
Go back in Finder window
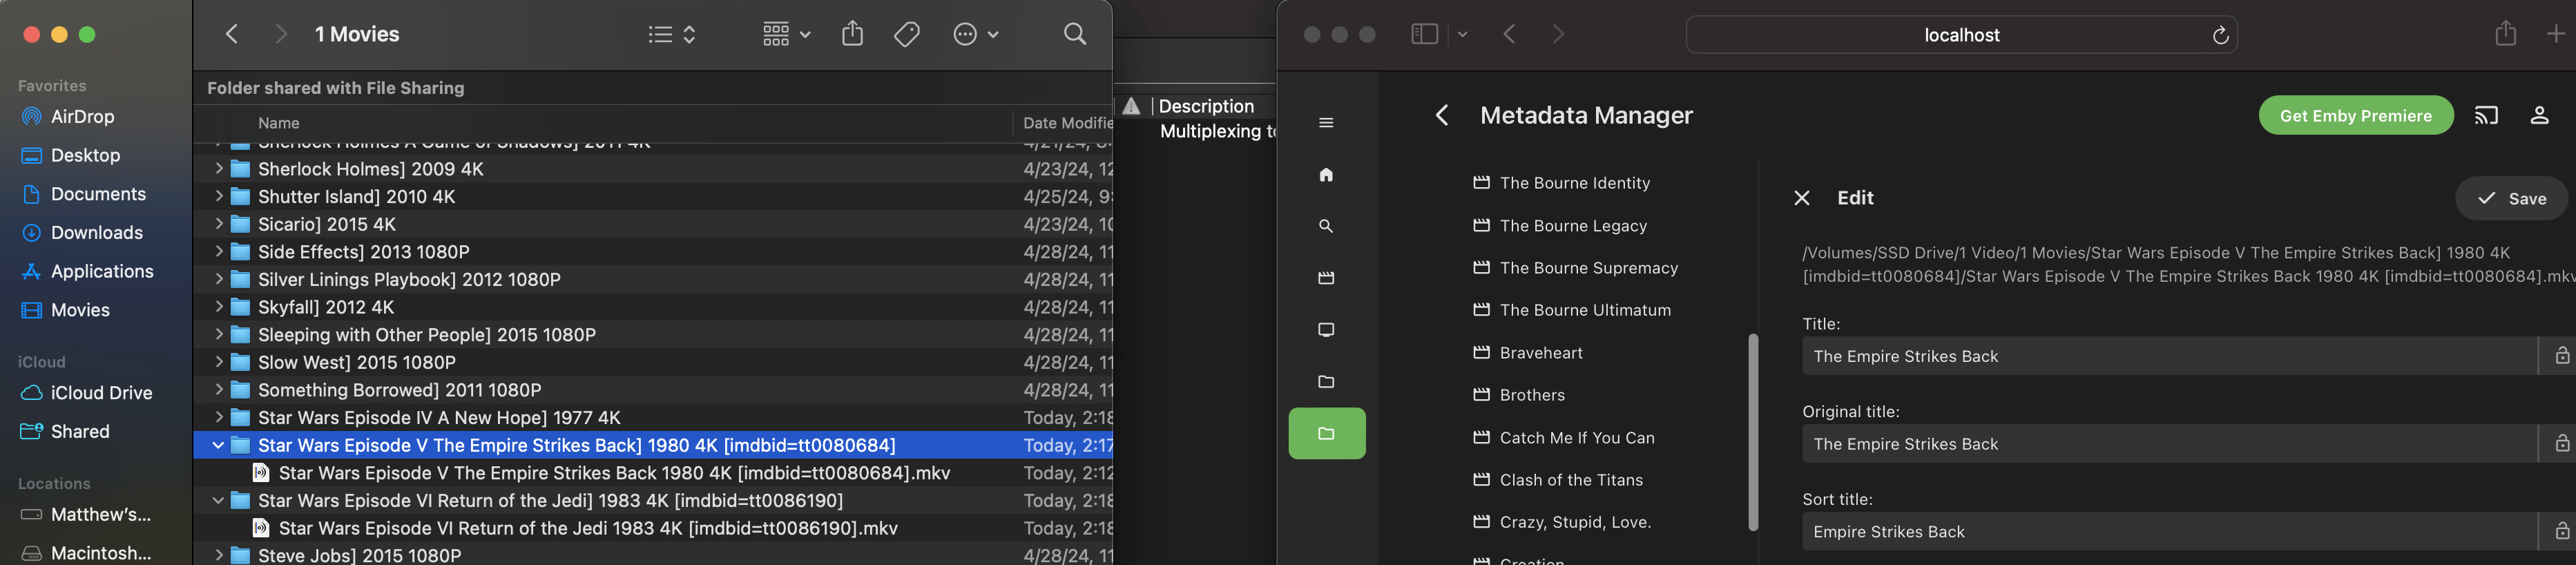tap(232, 34)
